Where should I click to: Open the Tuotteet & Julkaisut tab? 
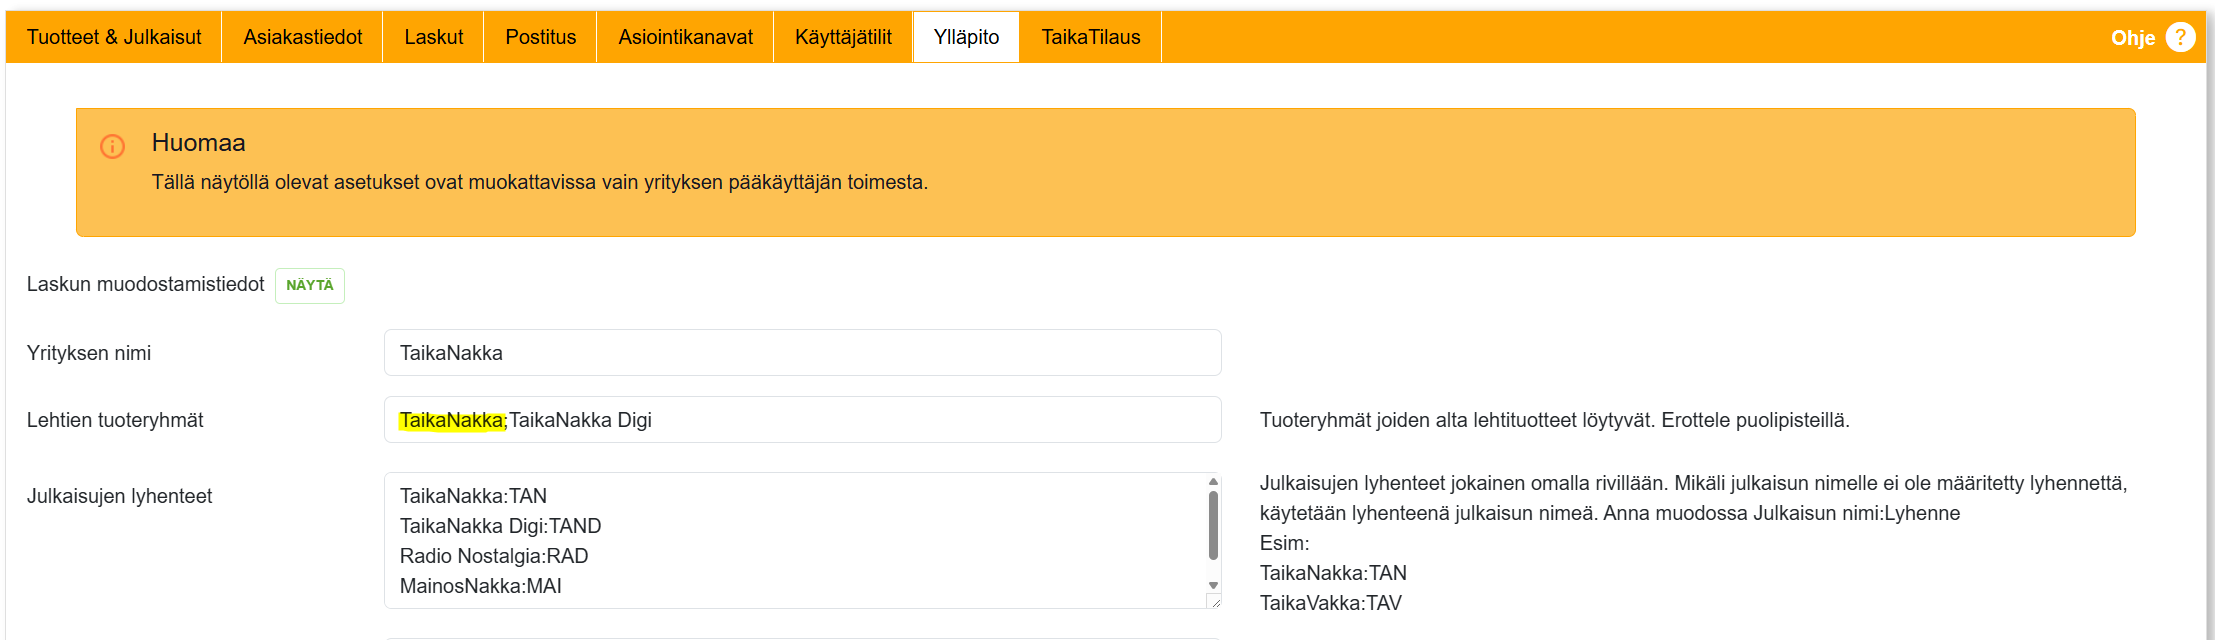pyautogui.click(x=114, y=37)
